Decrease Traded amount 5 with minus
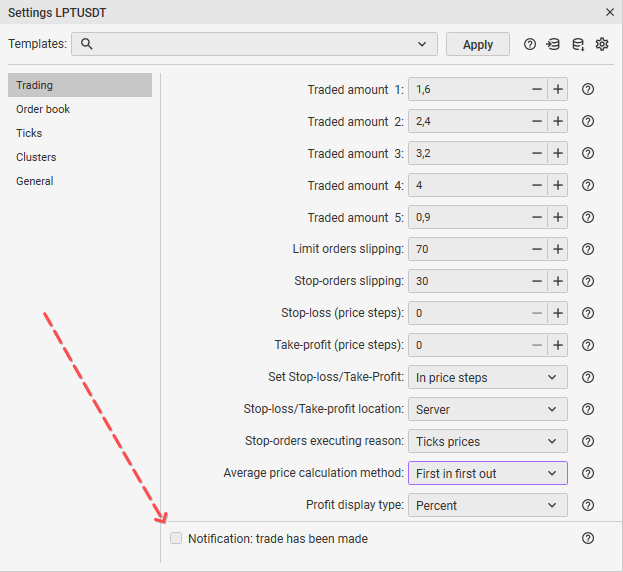The height and width of the screenshot is (572, 623). [537, 217]
